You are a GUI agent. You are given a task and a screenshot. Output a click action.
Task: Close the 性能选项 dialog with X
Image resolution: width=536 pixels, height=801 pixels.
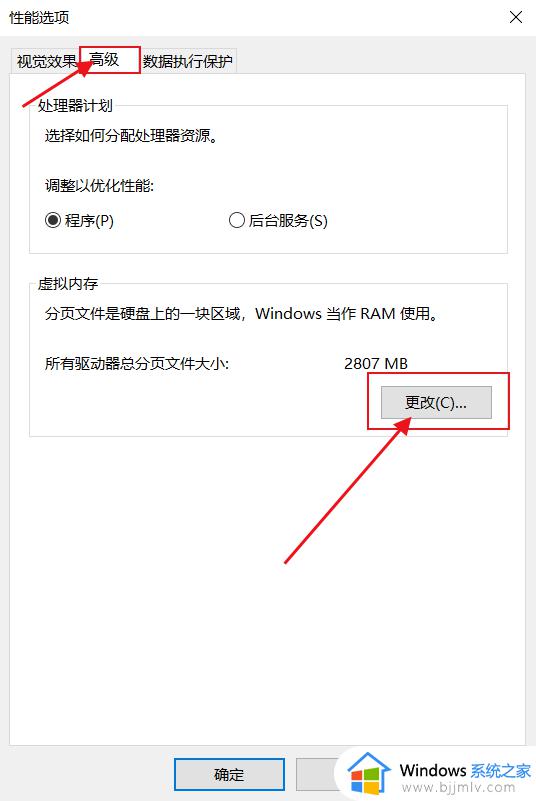[516, 17]
